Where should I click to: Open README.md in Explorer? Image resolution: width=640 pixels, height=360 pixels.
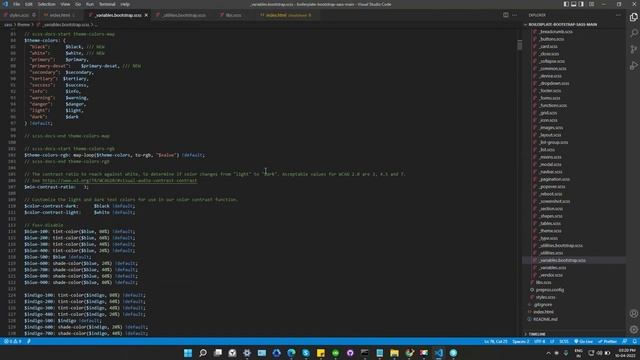tap(545, 319)
